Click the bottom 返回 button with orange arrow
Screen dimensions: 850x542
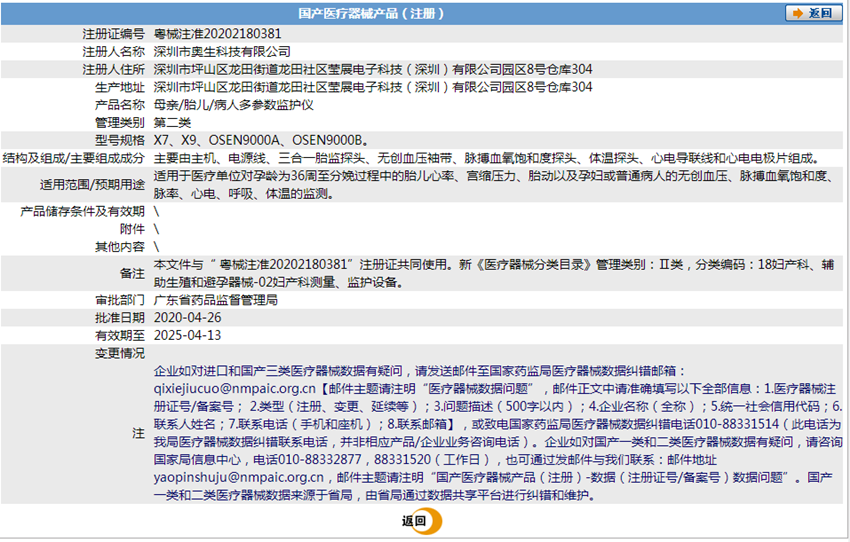[420, 520]
